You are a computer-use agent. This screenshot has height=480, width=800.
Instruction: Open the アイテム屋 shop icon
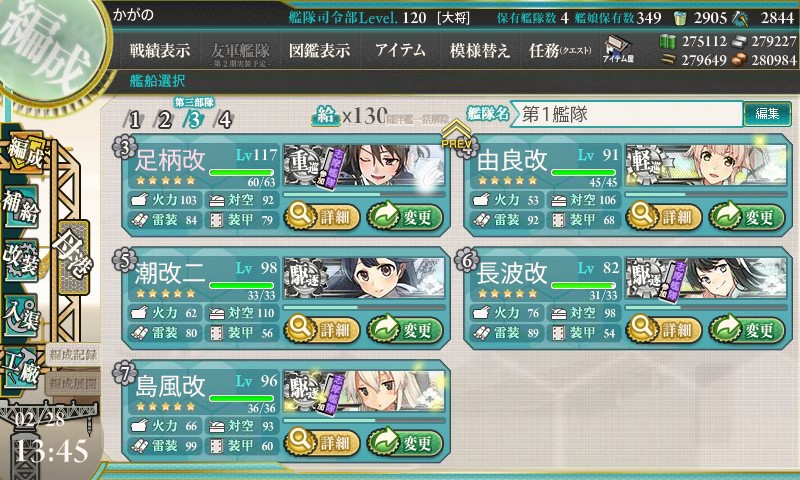click(618, 49)
